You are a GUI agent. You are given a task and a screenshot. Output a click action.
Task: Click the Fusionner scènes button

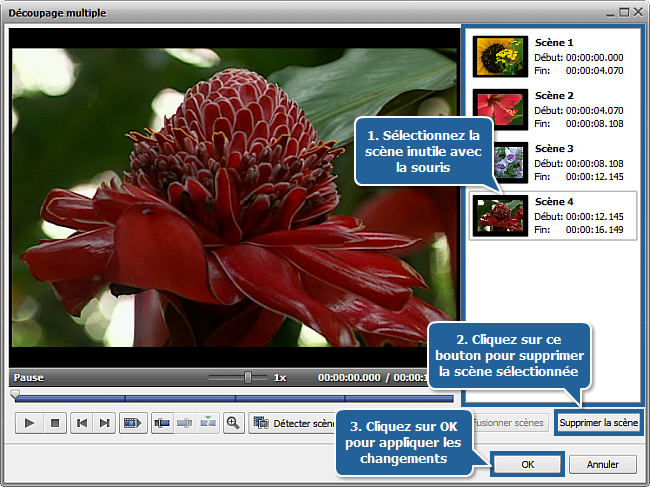pyautogui.click(x=510, y=423)
